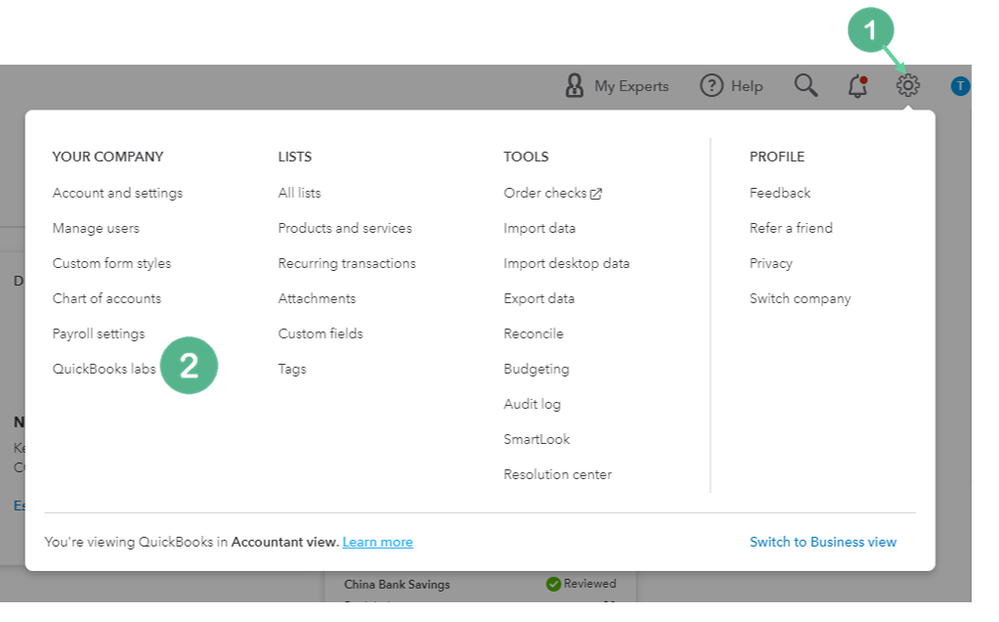The image size is (999, 622).
Task: Open the Help question mark icon
Action: (x=711, y=86)
